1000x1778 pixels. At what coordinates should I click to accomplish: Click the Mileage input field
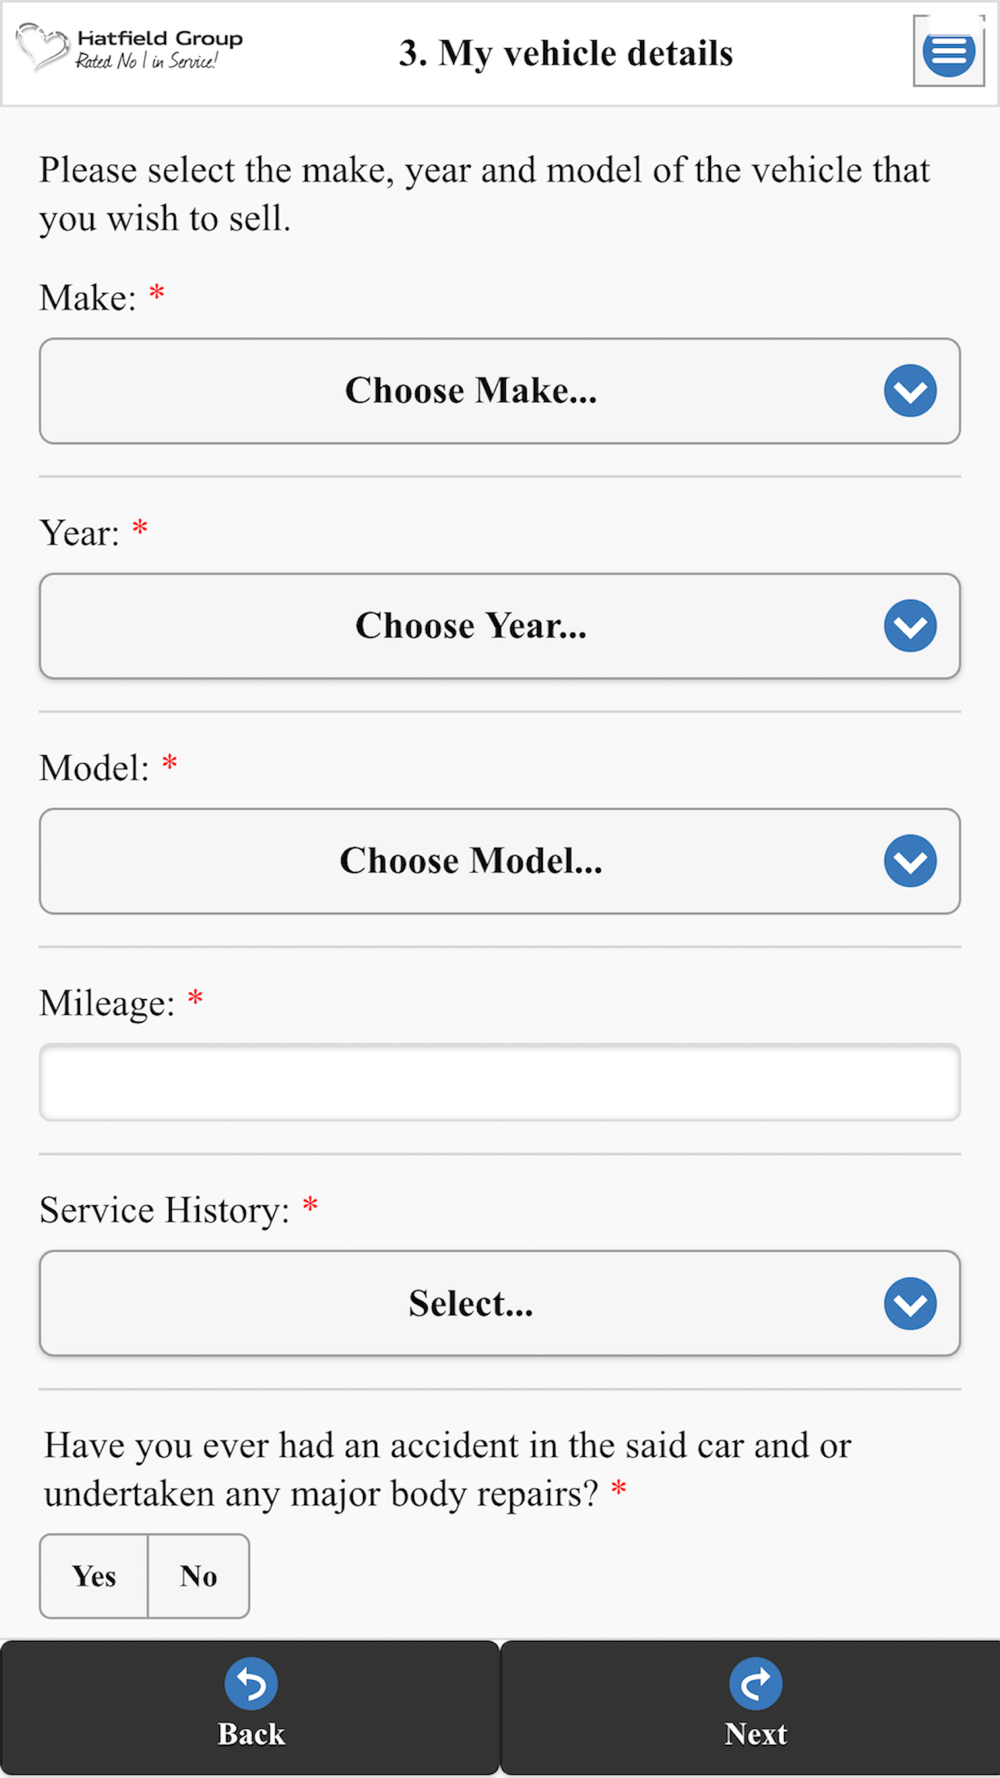pos(500,1083)
